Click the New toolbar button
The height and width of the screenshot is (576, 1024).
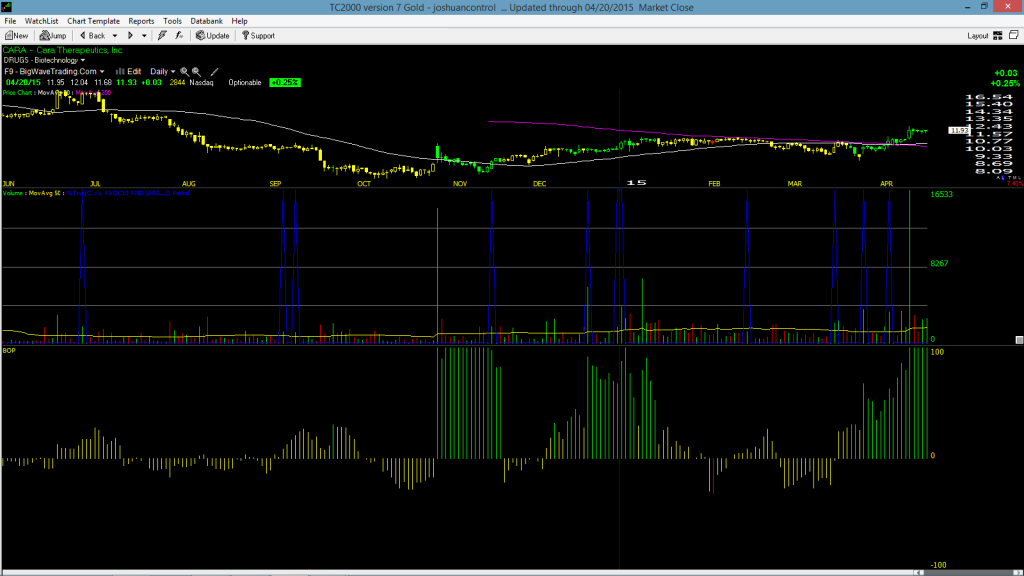click(16, 35)
